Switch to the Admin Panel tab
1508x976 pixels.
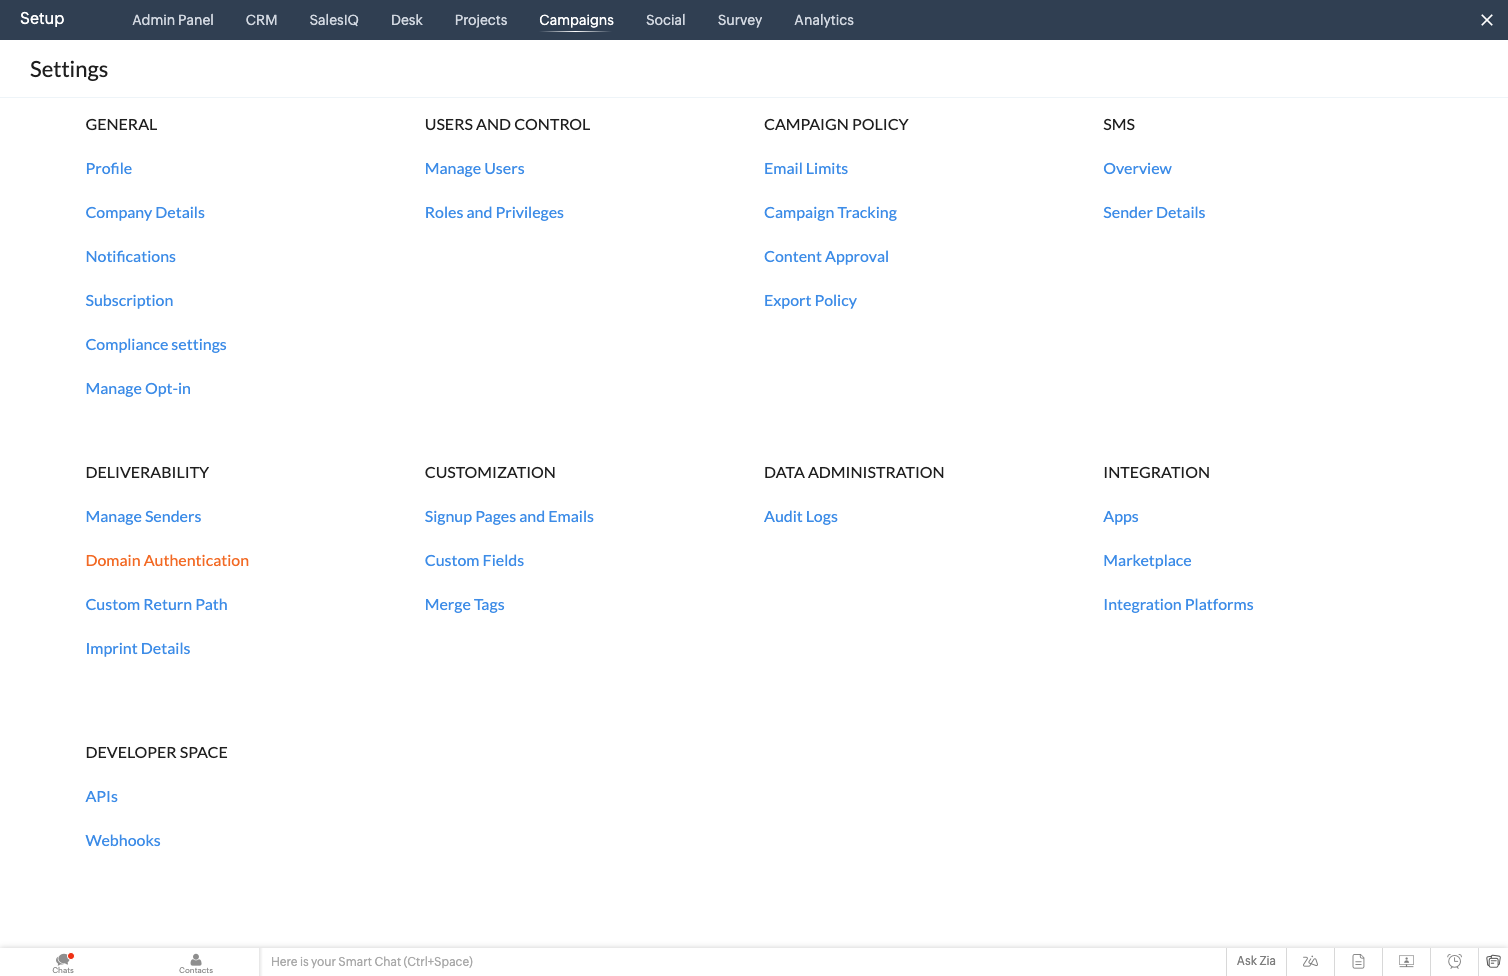click(173, 20)
